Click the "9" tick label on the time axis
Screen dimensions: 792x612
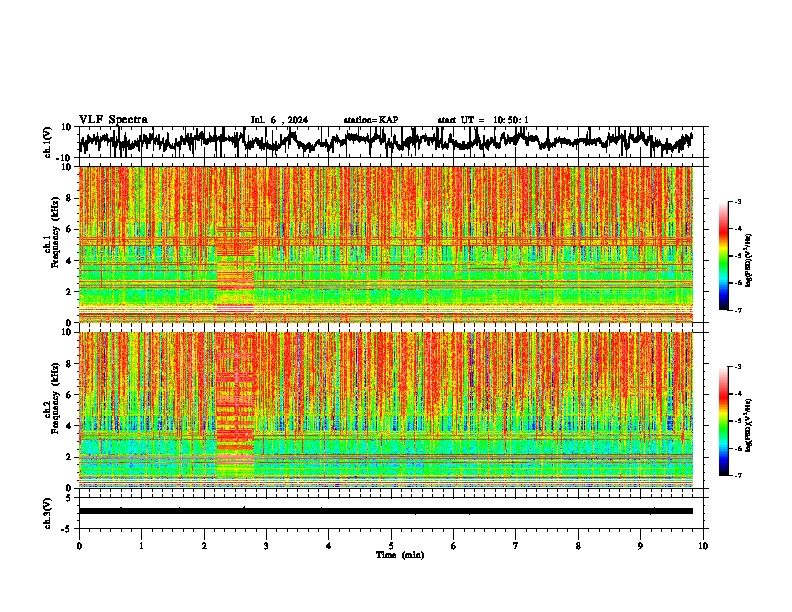point(640,546)
